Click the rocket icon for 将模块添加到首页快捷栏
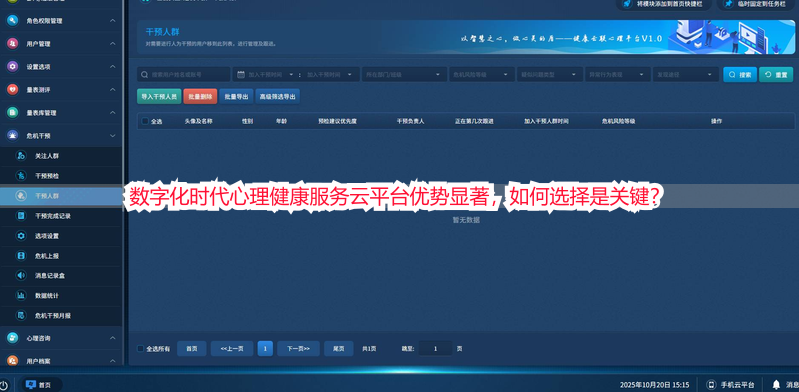The height and width of the screenshot is (392, 799). (x=627, y=4)
